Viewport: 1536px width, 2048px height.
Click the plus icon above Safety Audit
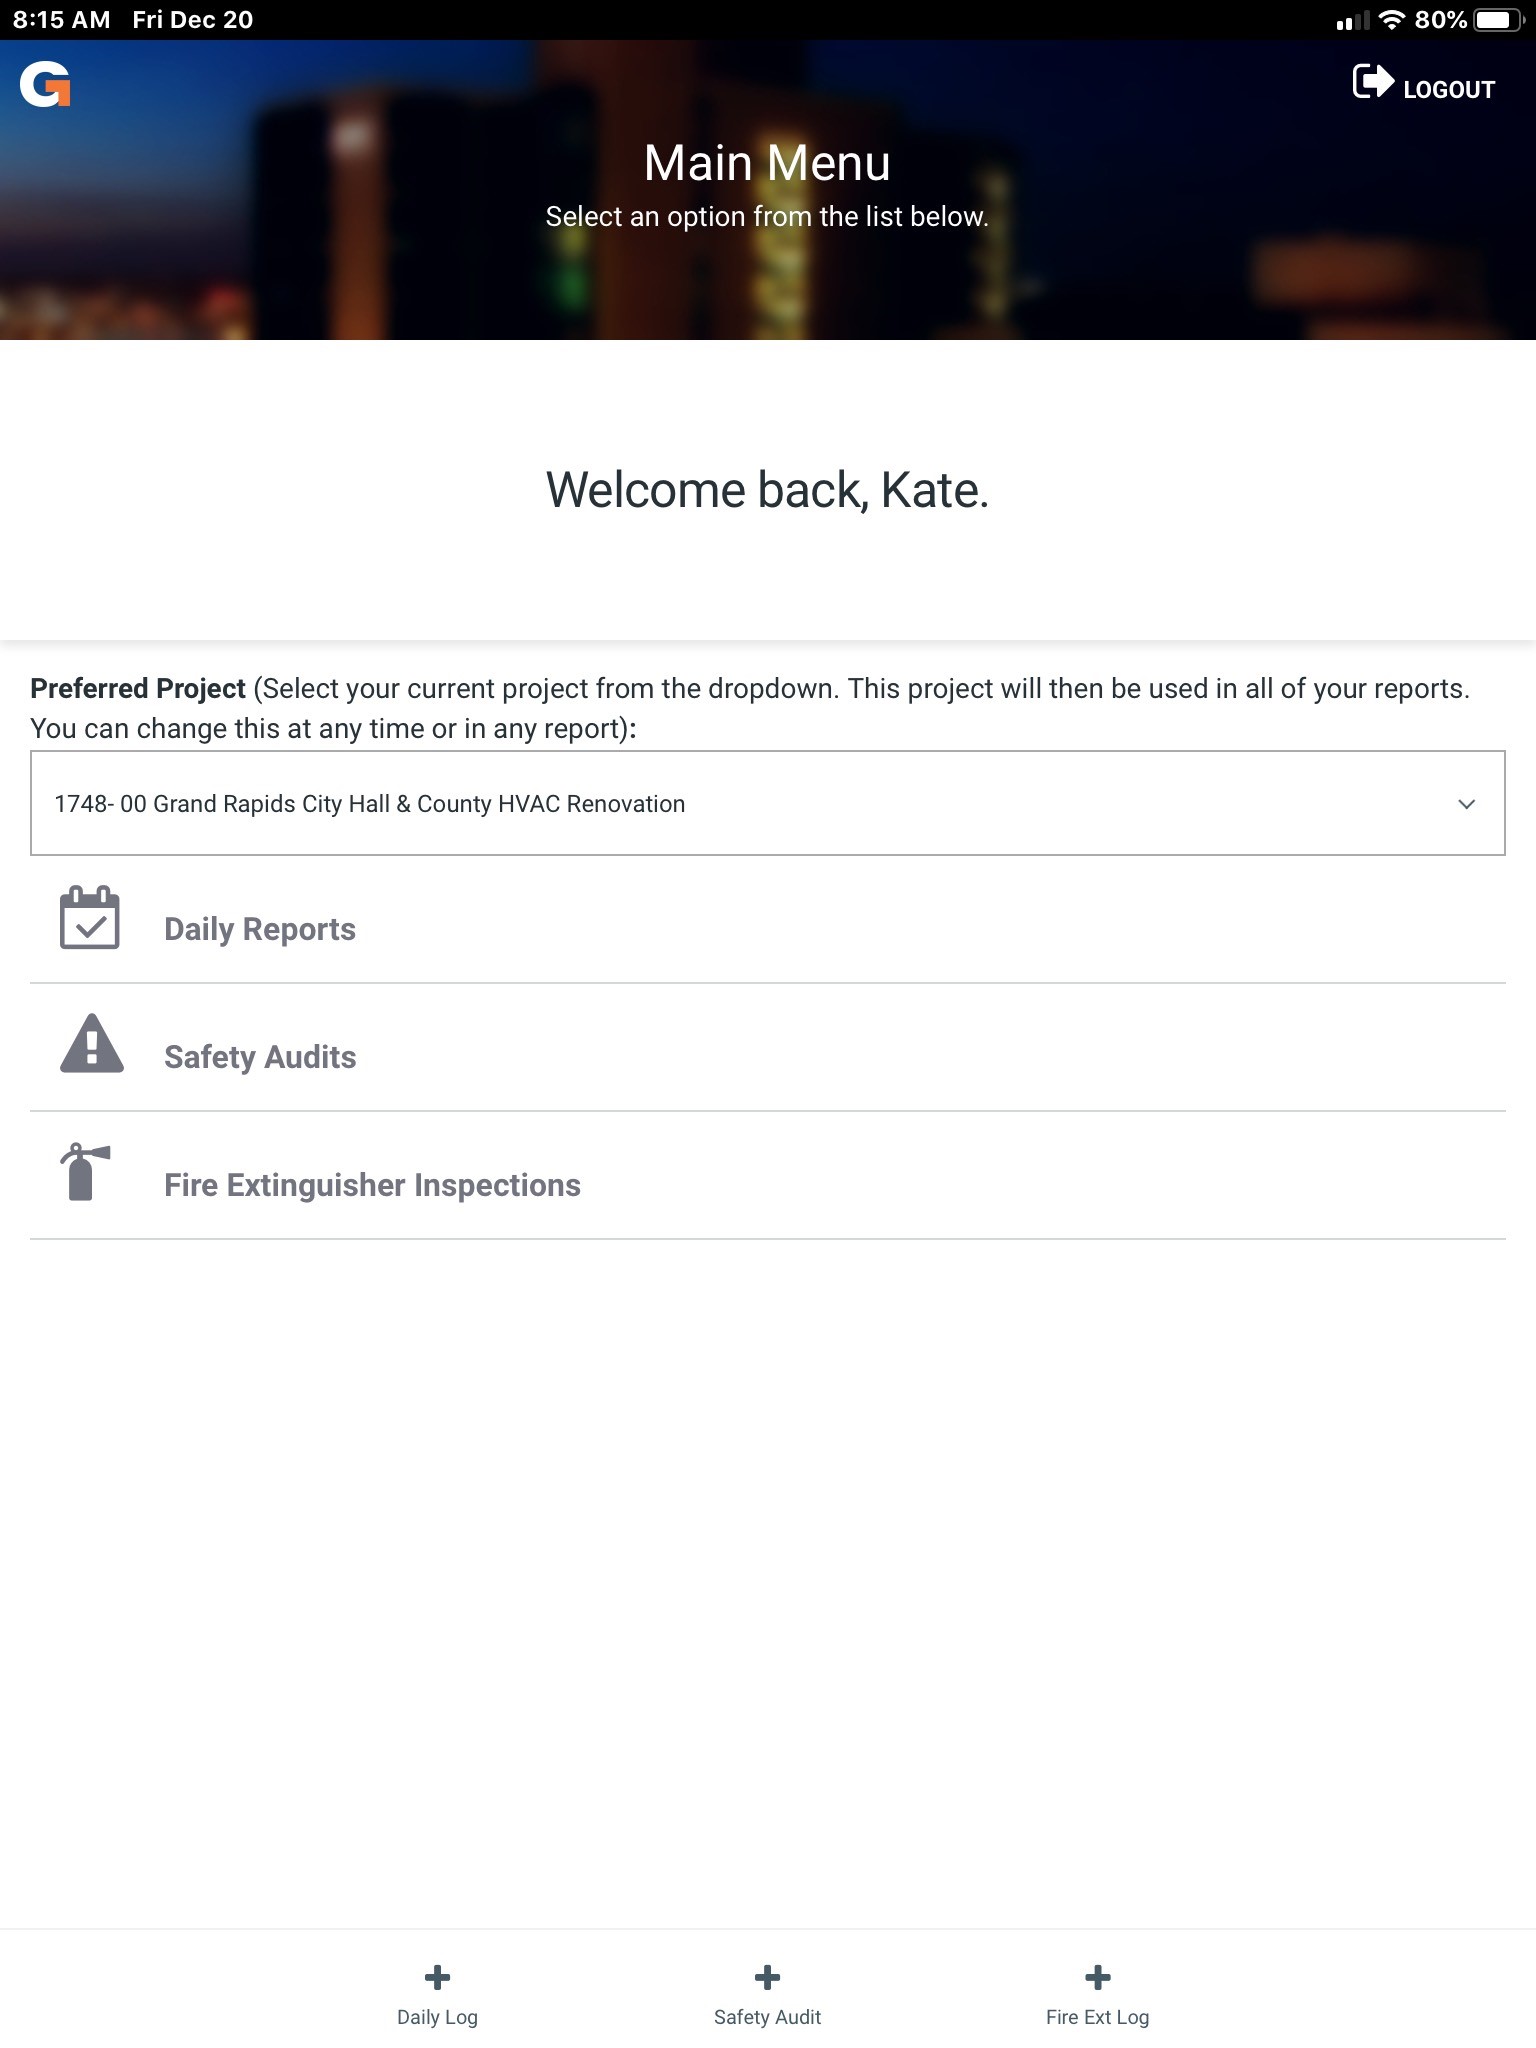click(767, 1977)
